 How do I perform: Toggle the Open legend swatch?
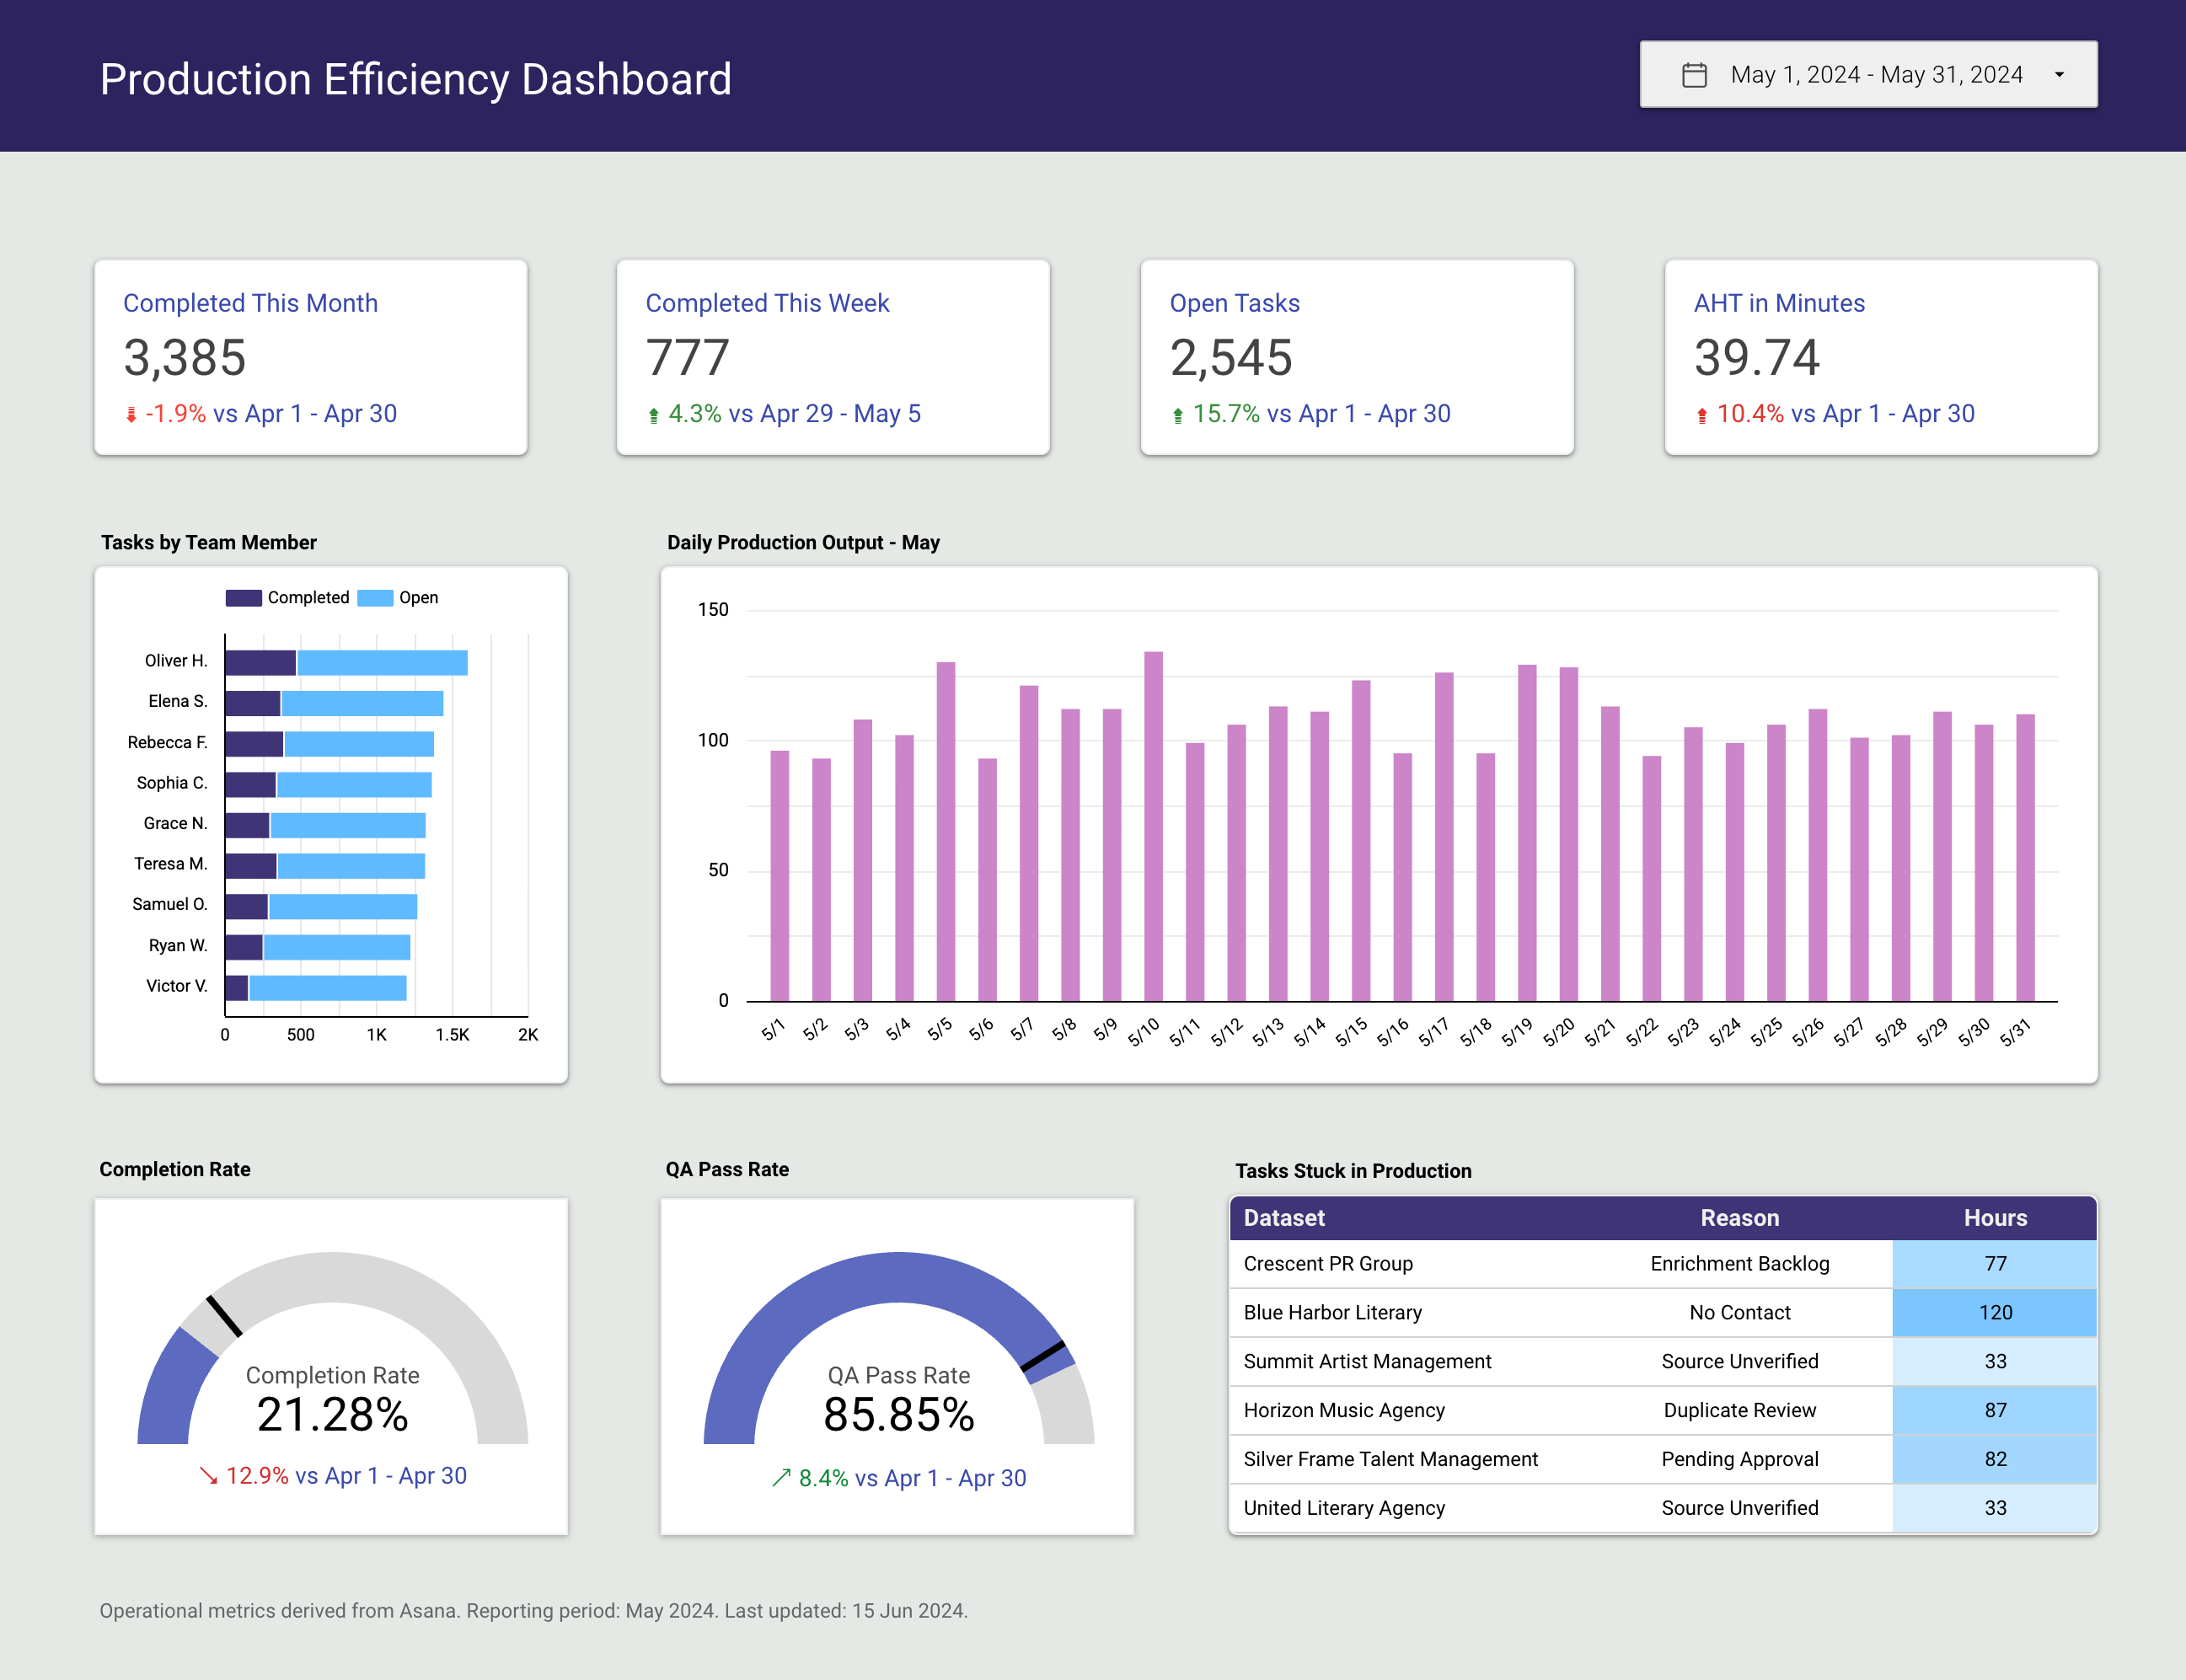375,598
